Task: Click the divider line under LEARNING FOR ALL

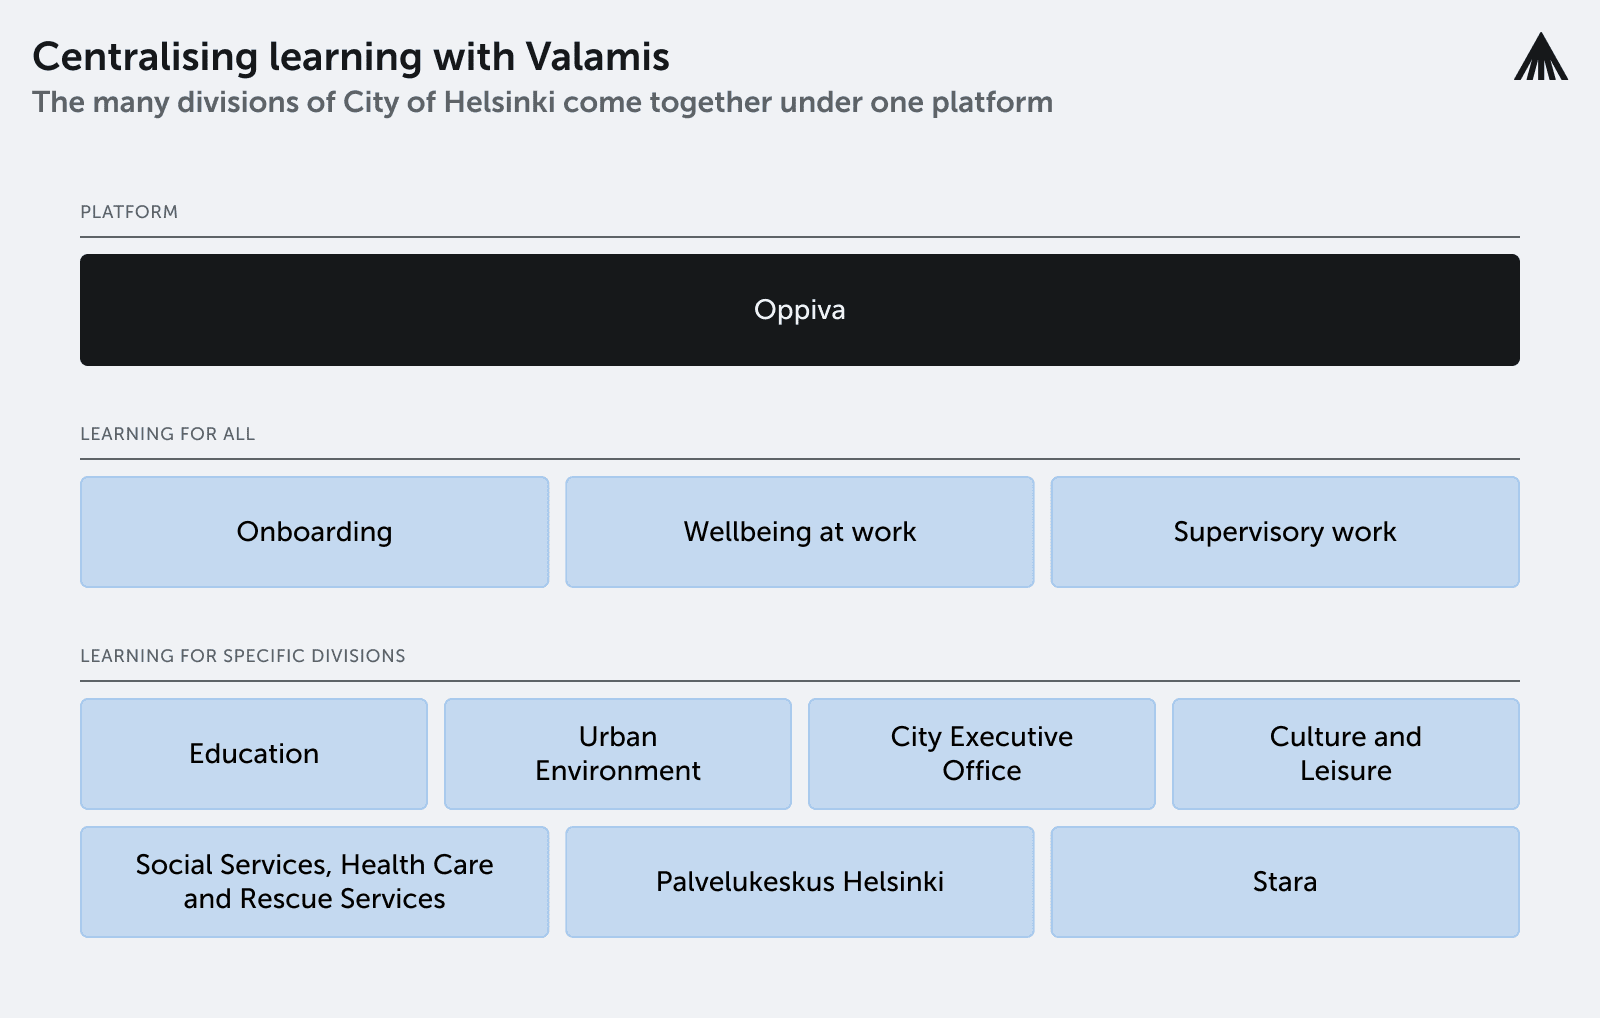Action: (800, 459)
